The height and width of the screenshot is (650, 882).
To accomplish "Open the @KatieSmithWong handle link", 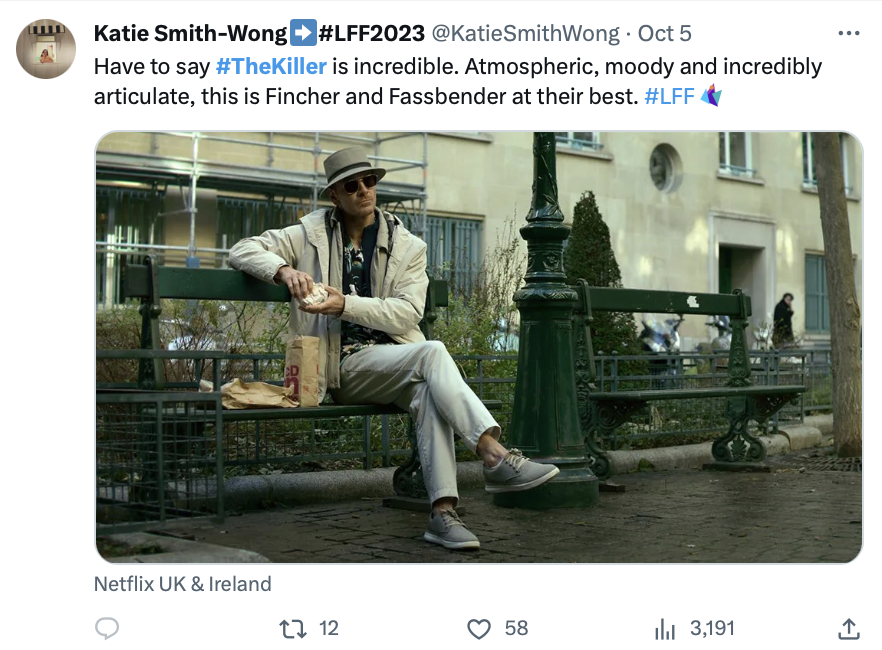I will (x=525, y=33).
